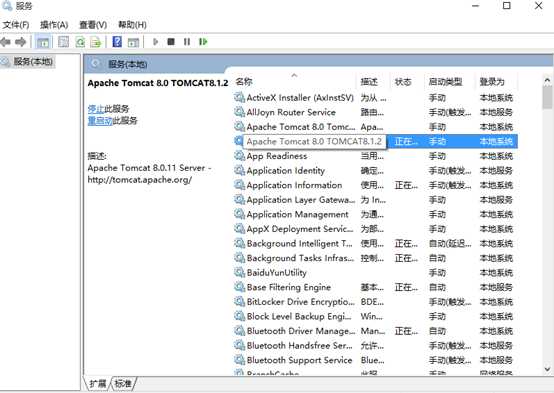Screen dimensions: 554x393
Task: Select Application Information service
Action: tap(376, 185)
